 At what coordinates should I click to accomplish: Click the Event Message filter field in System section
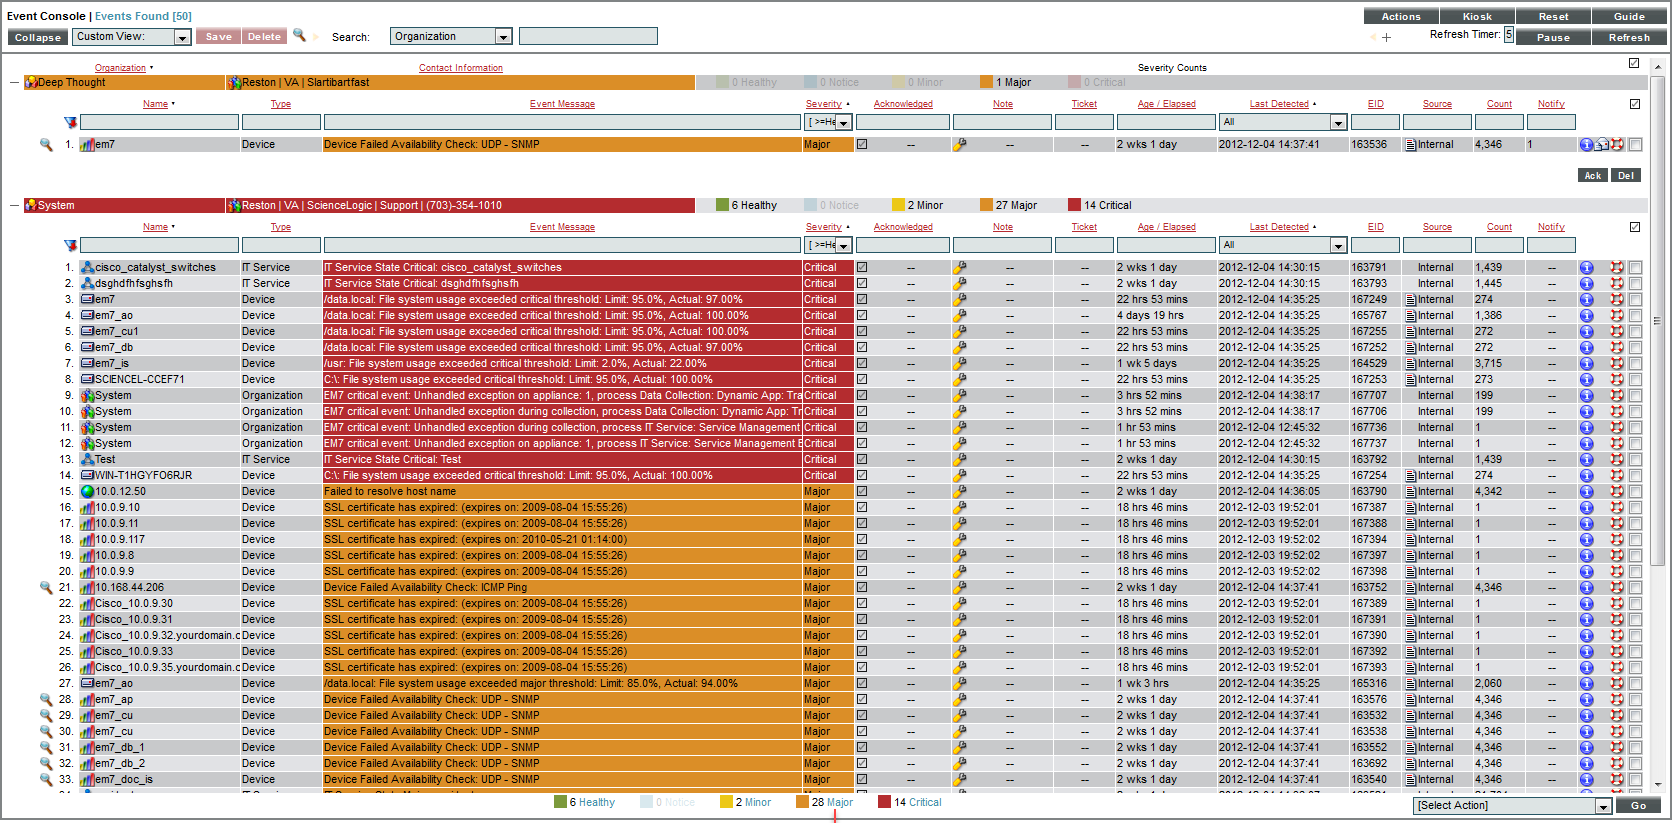(x=562, y=245)
